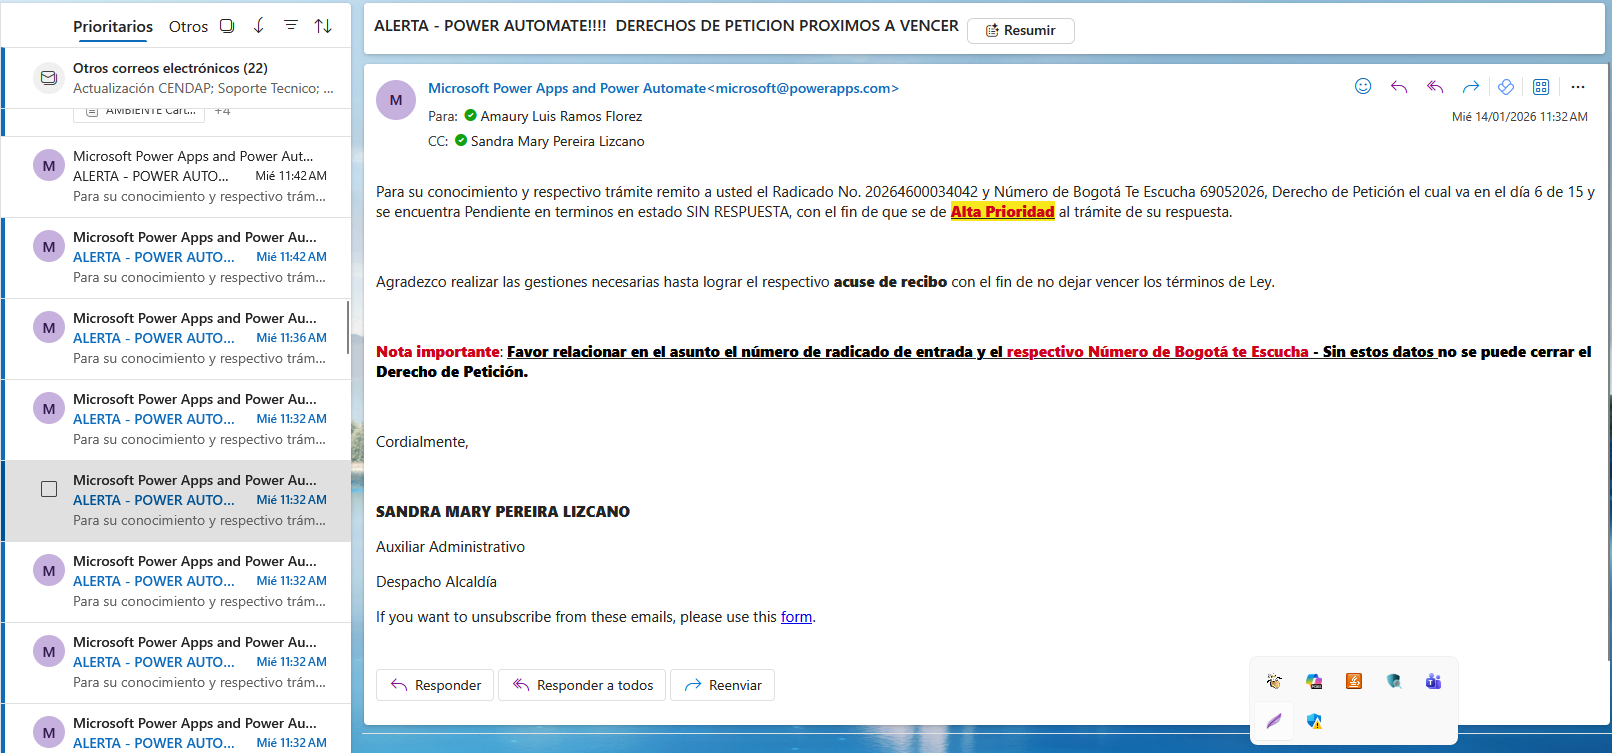
Task: Open the Java icon in tray popup
Action: [x=1354, y=681]
